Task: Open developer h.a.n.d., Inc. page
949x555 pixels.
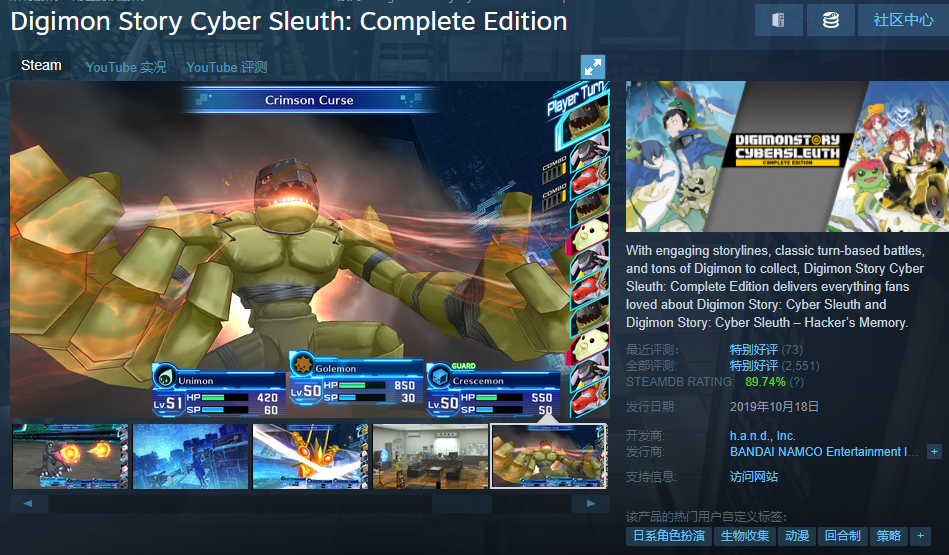Action: tap(762, 436)
